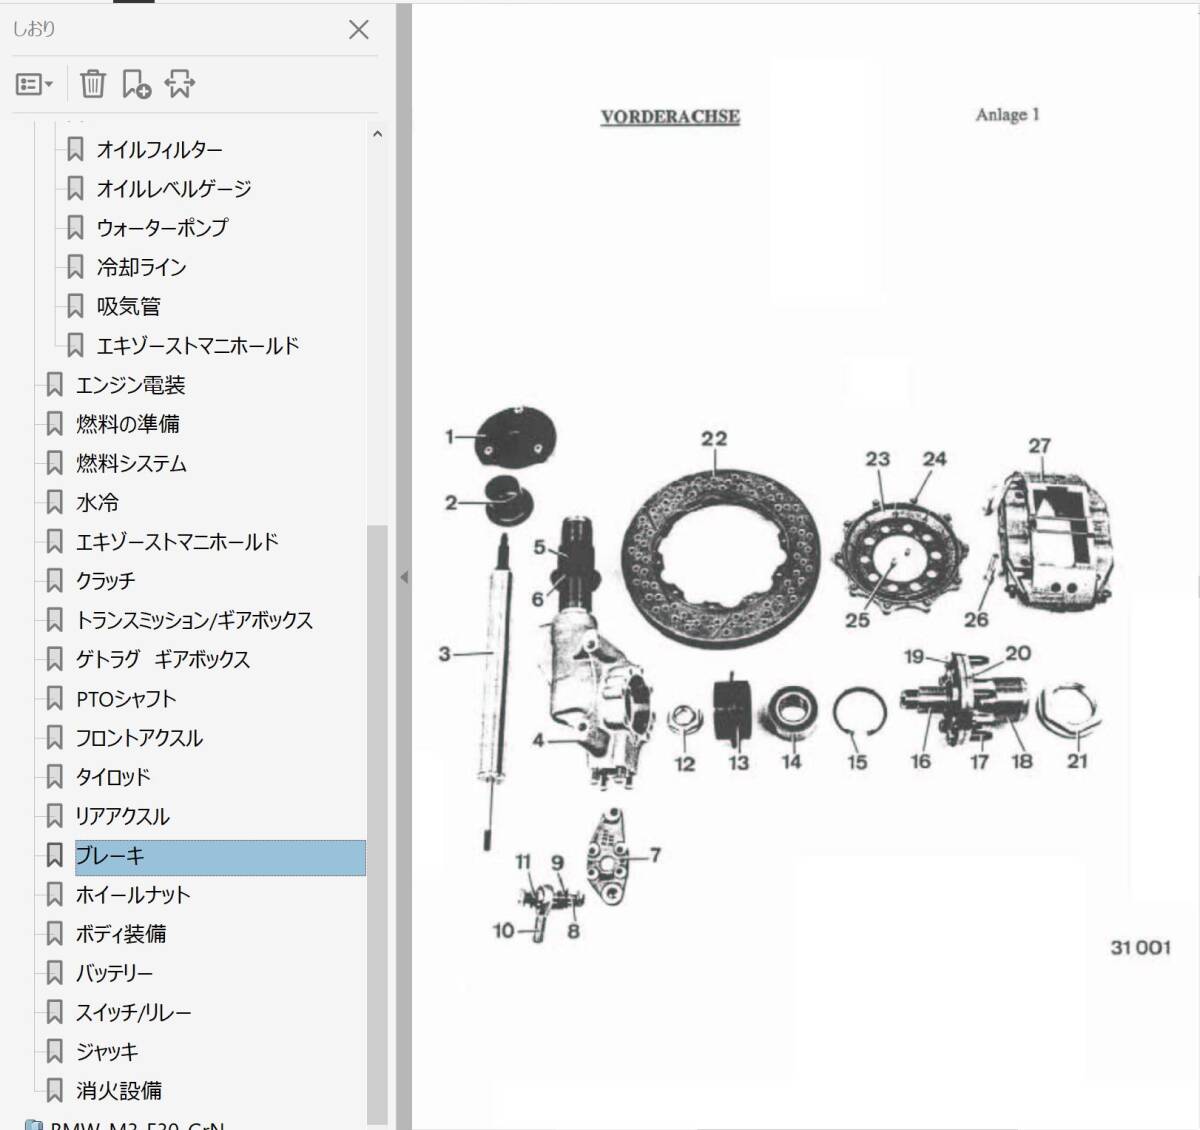
Task: Go to the ジャッキ bookmark
Action: pyautogui.click(x=107, y=1051)
